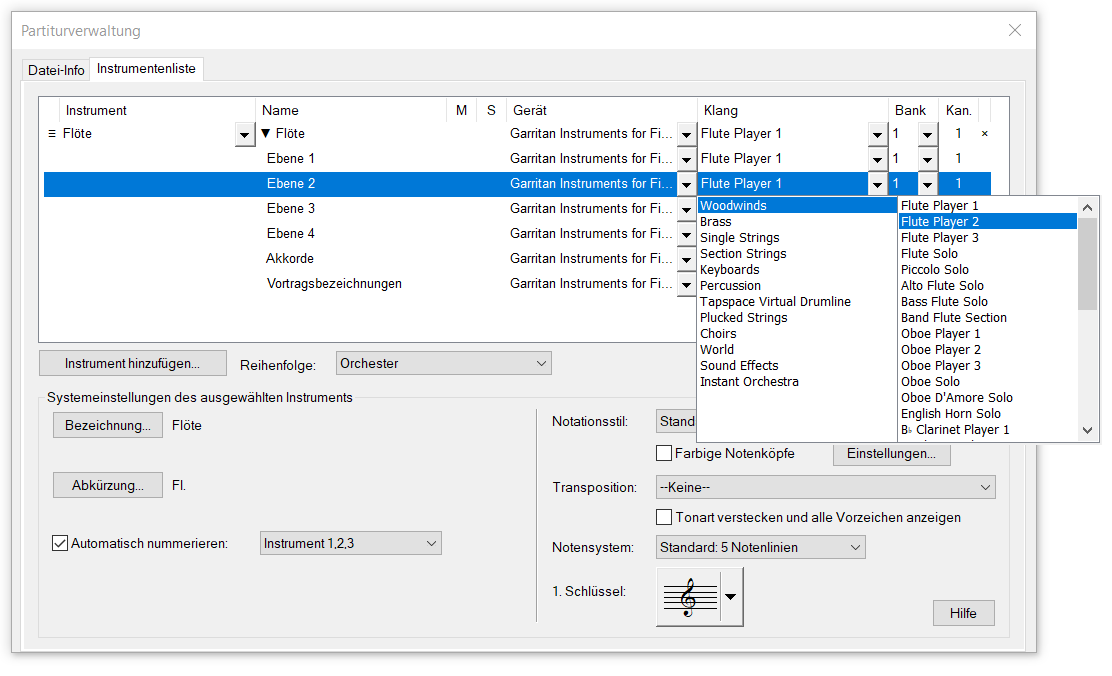This screenshot has height=676, width=1112.
Task: Choose Section Strings category
Action: [x=797, y=253]
